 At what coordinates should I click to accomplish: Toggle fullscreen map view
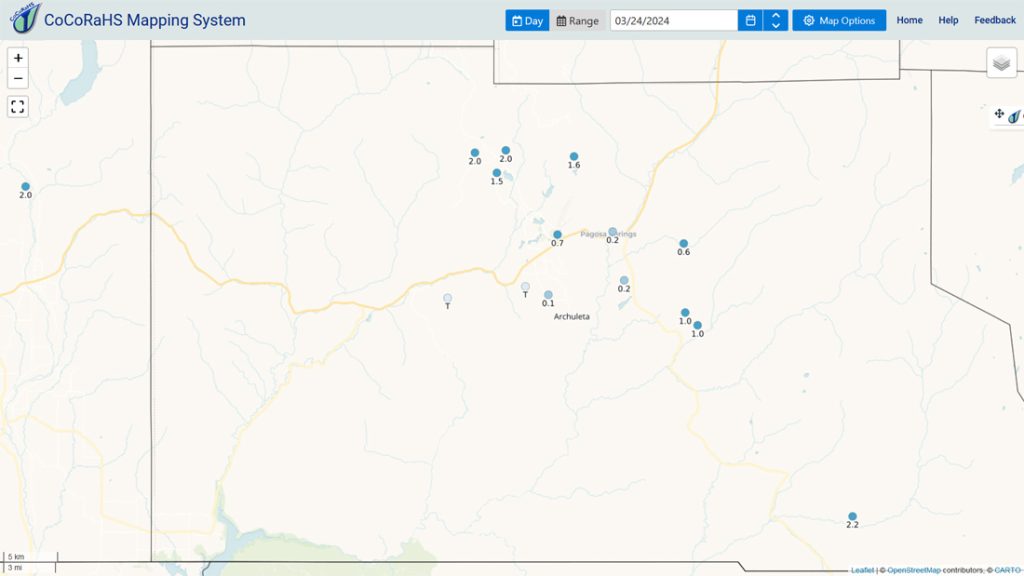(x=18, y=106)
